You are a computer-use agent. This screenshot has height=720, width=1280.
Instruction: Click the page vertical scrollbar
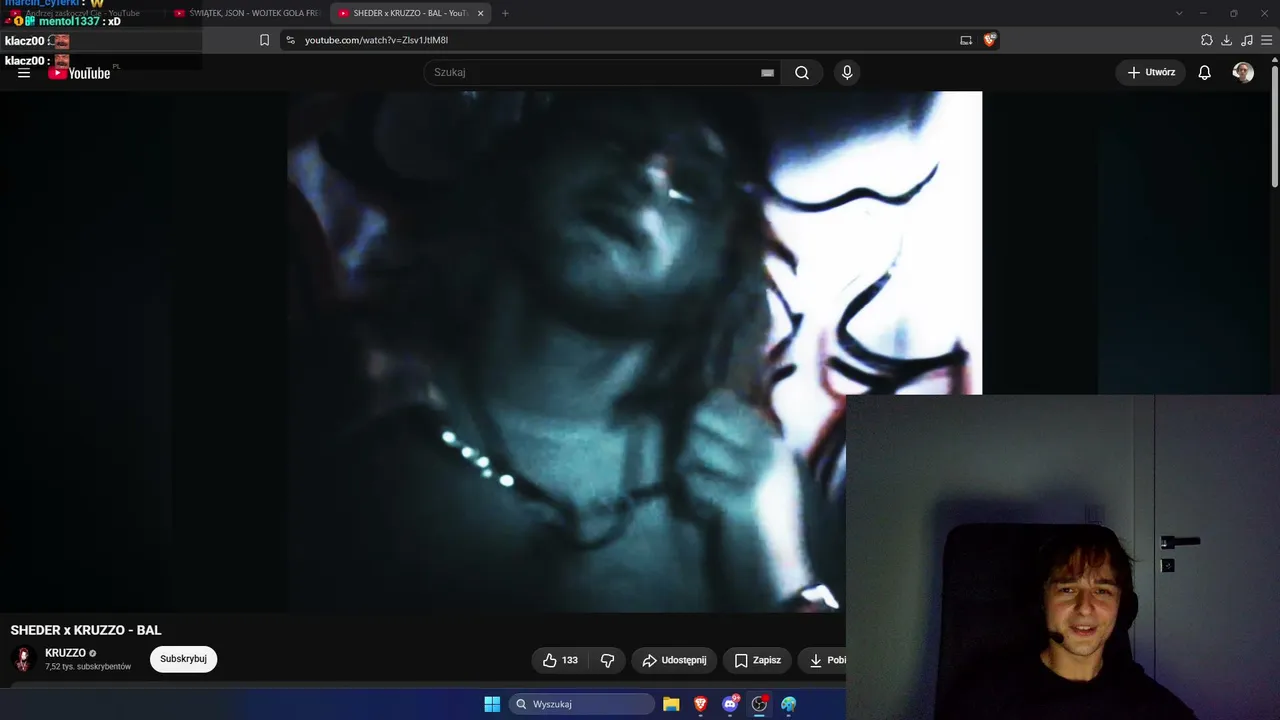[1275, 125]
